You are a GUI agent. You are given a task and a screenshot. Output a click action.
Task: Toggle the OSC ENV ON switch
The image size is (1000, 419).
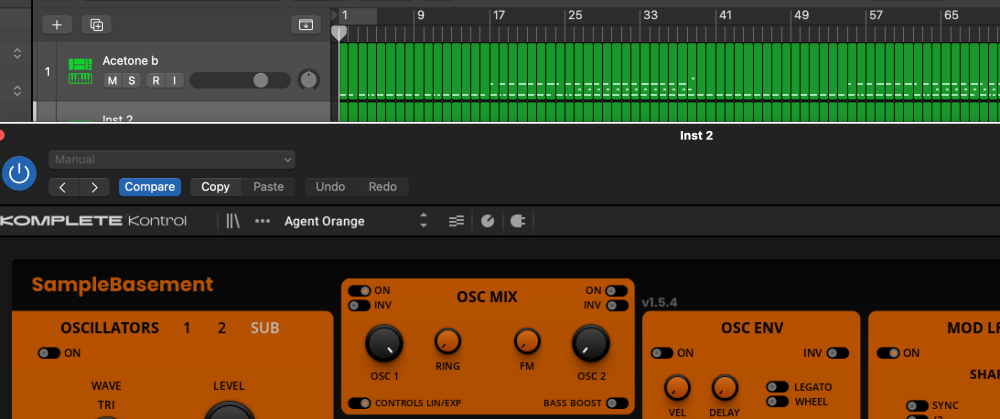click(x=662, y=353)
